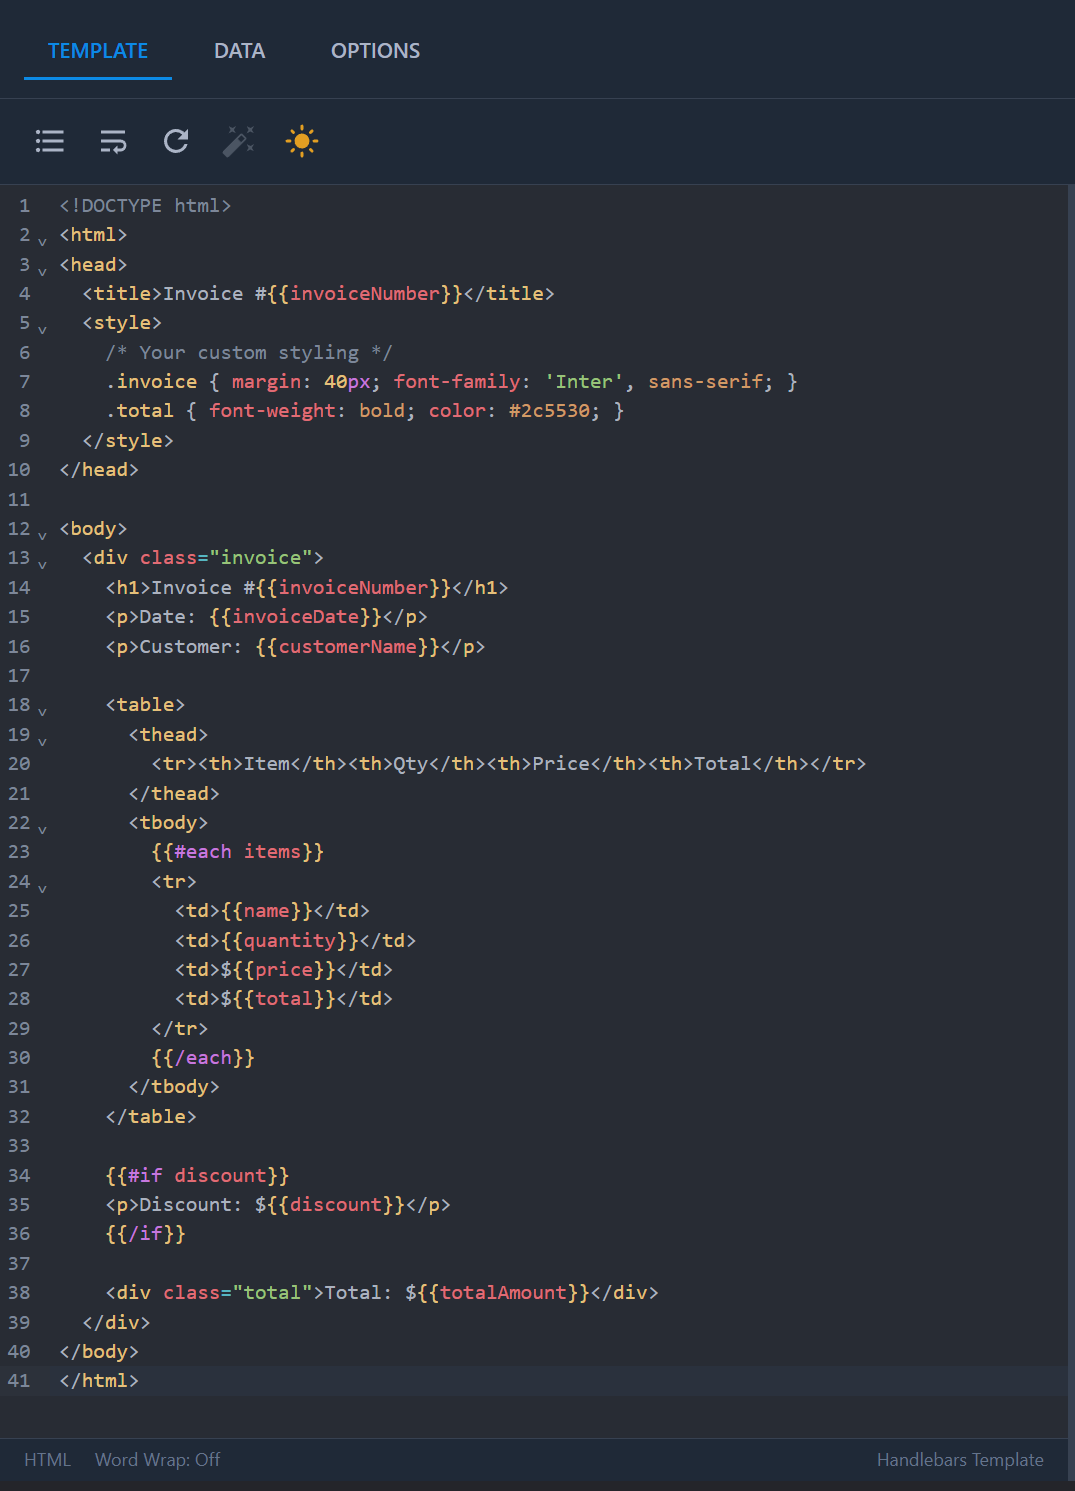Click the refresh icon in the toolbar

pos(176,141)
